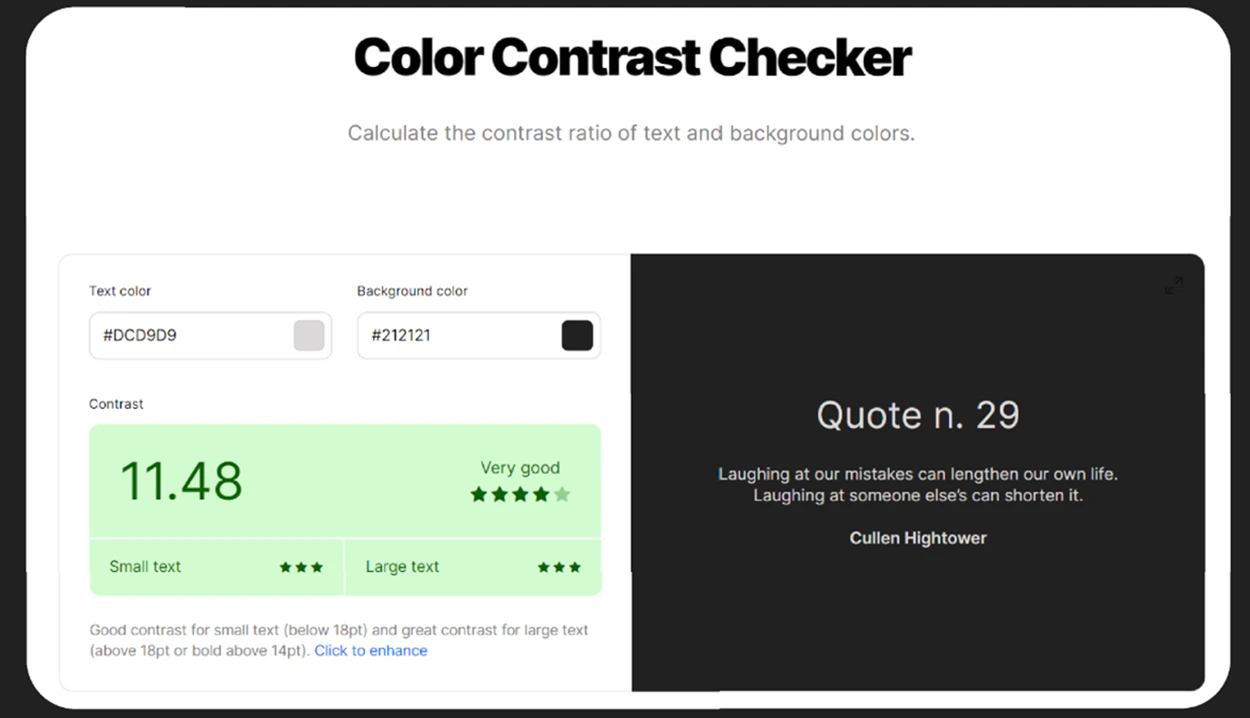Click the Text color label
Screen dimensions: 1250x718
120,291
